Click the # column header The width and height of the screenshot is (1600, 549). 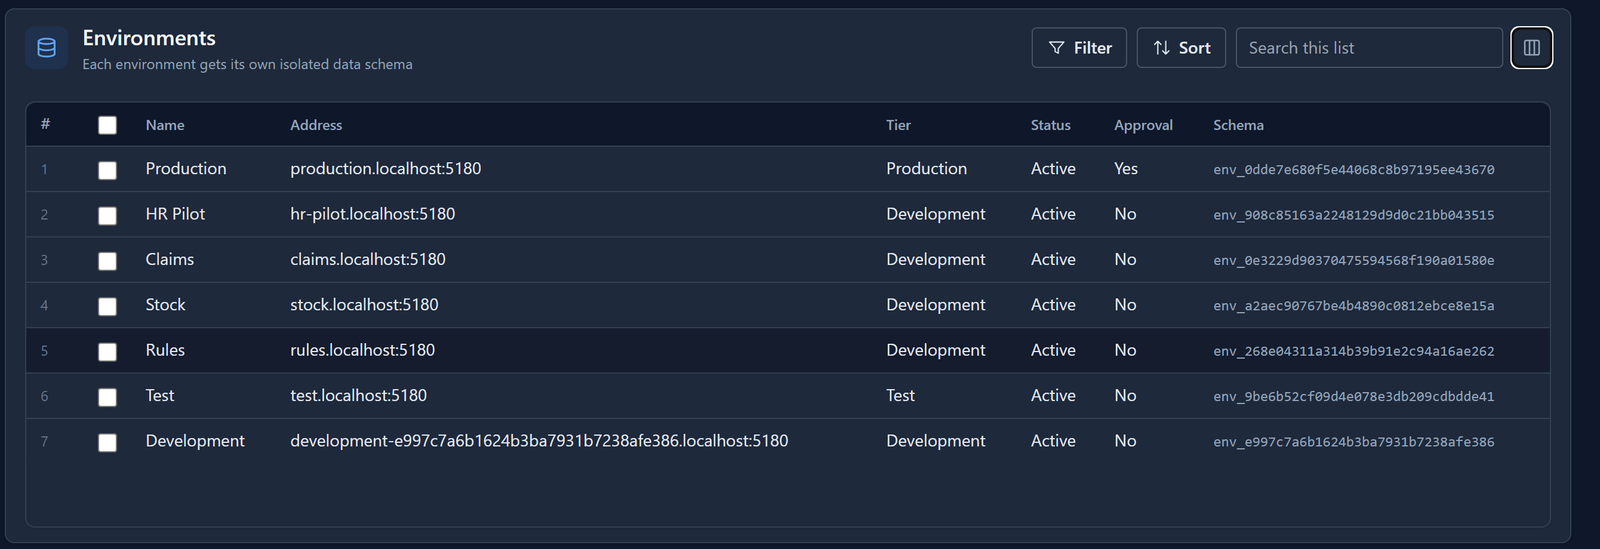(45, 124)
